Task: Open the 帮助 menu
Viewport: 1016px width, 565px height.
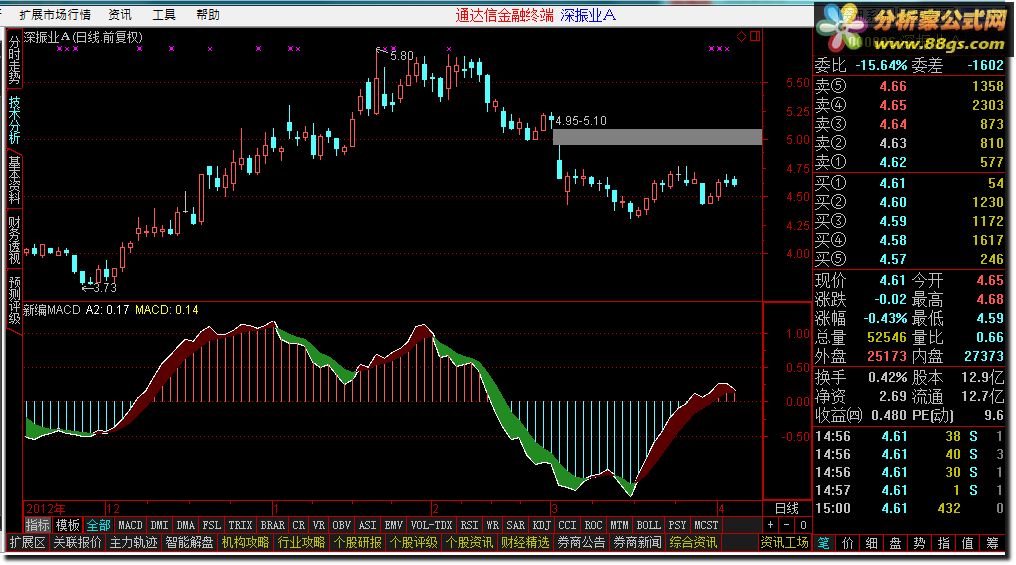Action: click(x=208, y=14)
